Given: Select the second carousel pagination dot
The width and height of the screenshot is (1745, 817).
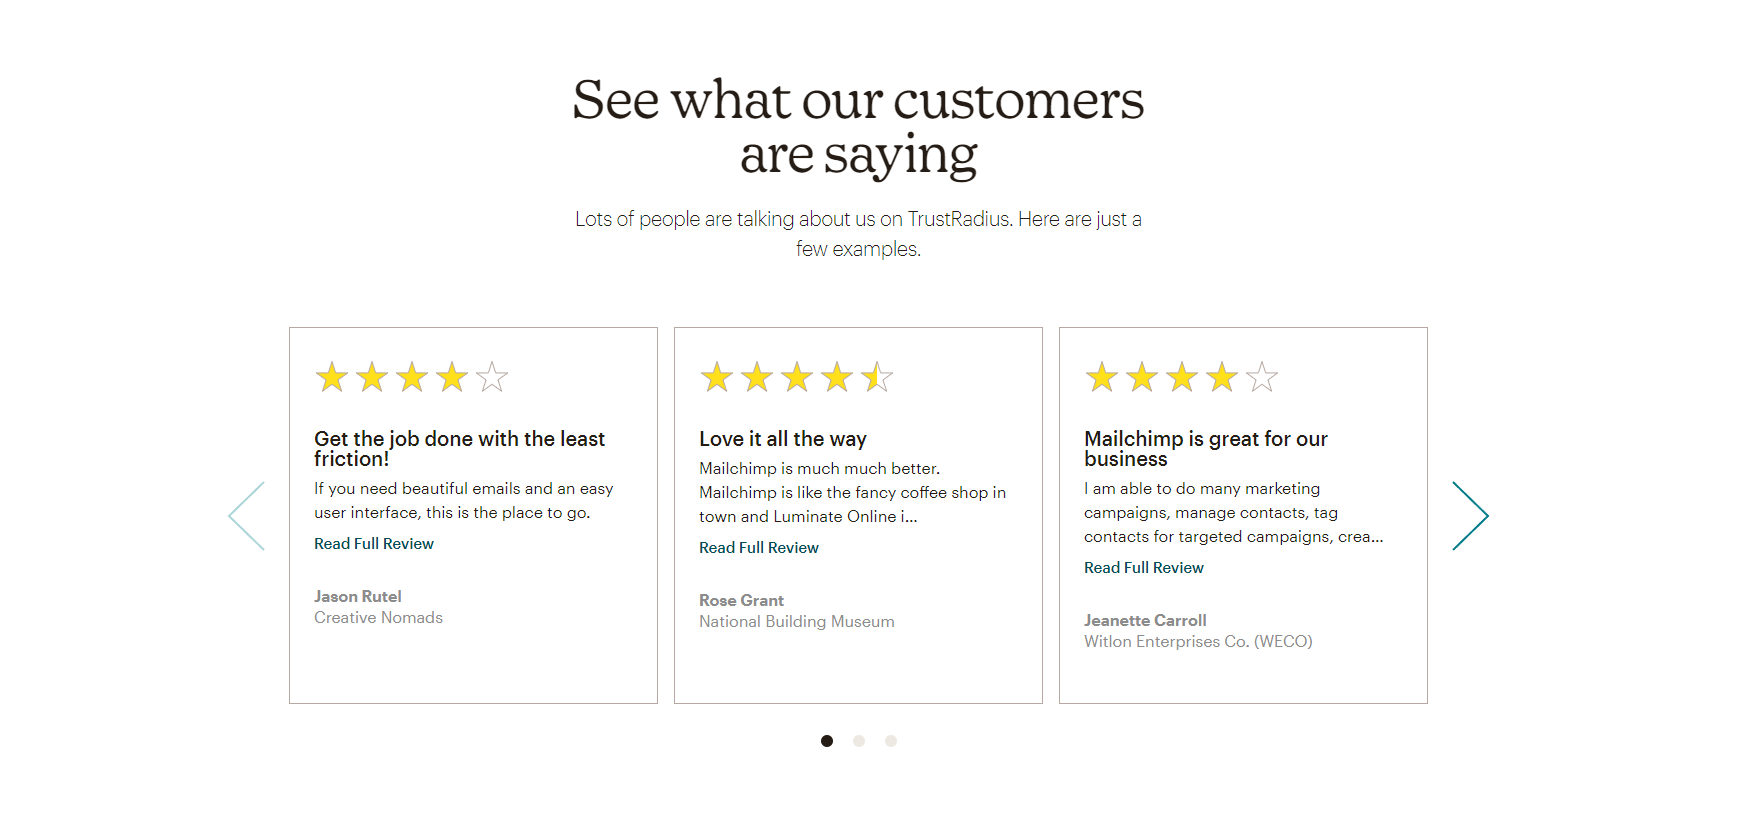Looking at the screenshot, I should pos(859,741).
